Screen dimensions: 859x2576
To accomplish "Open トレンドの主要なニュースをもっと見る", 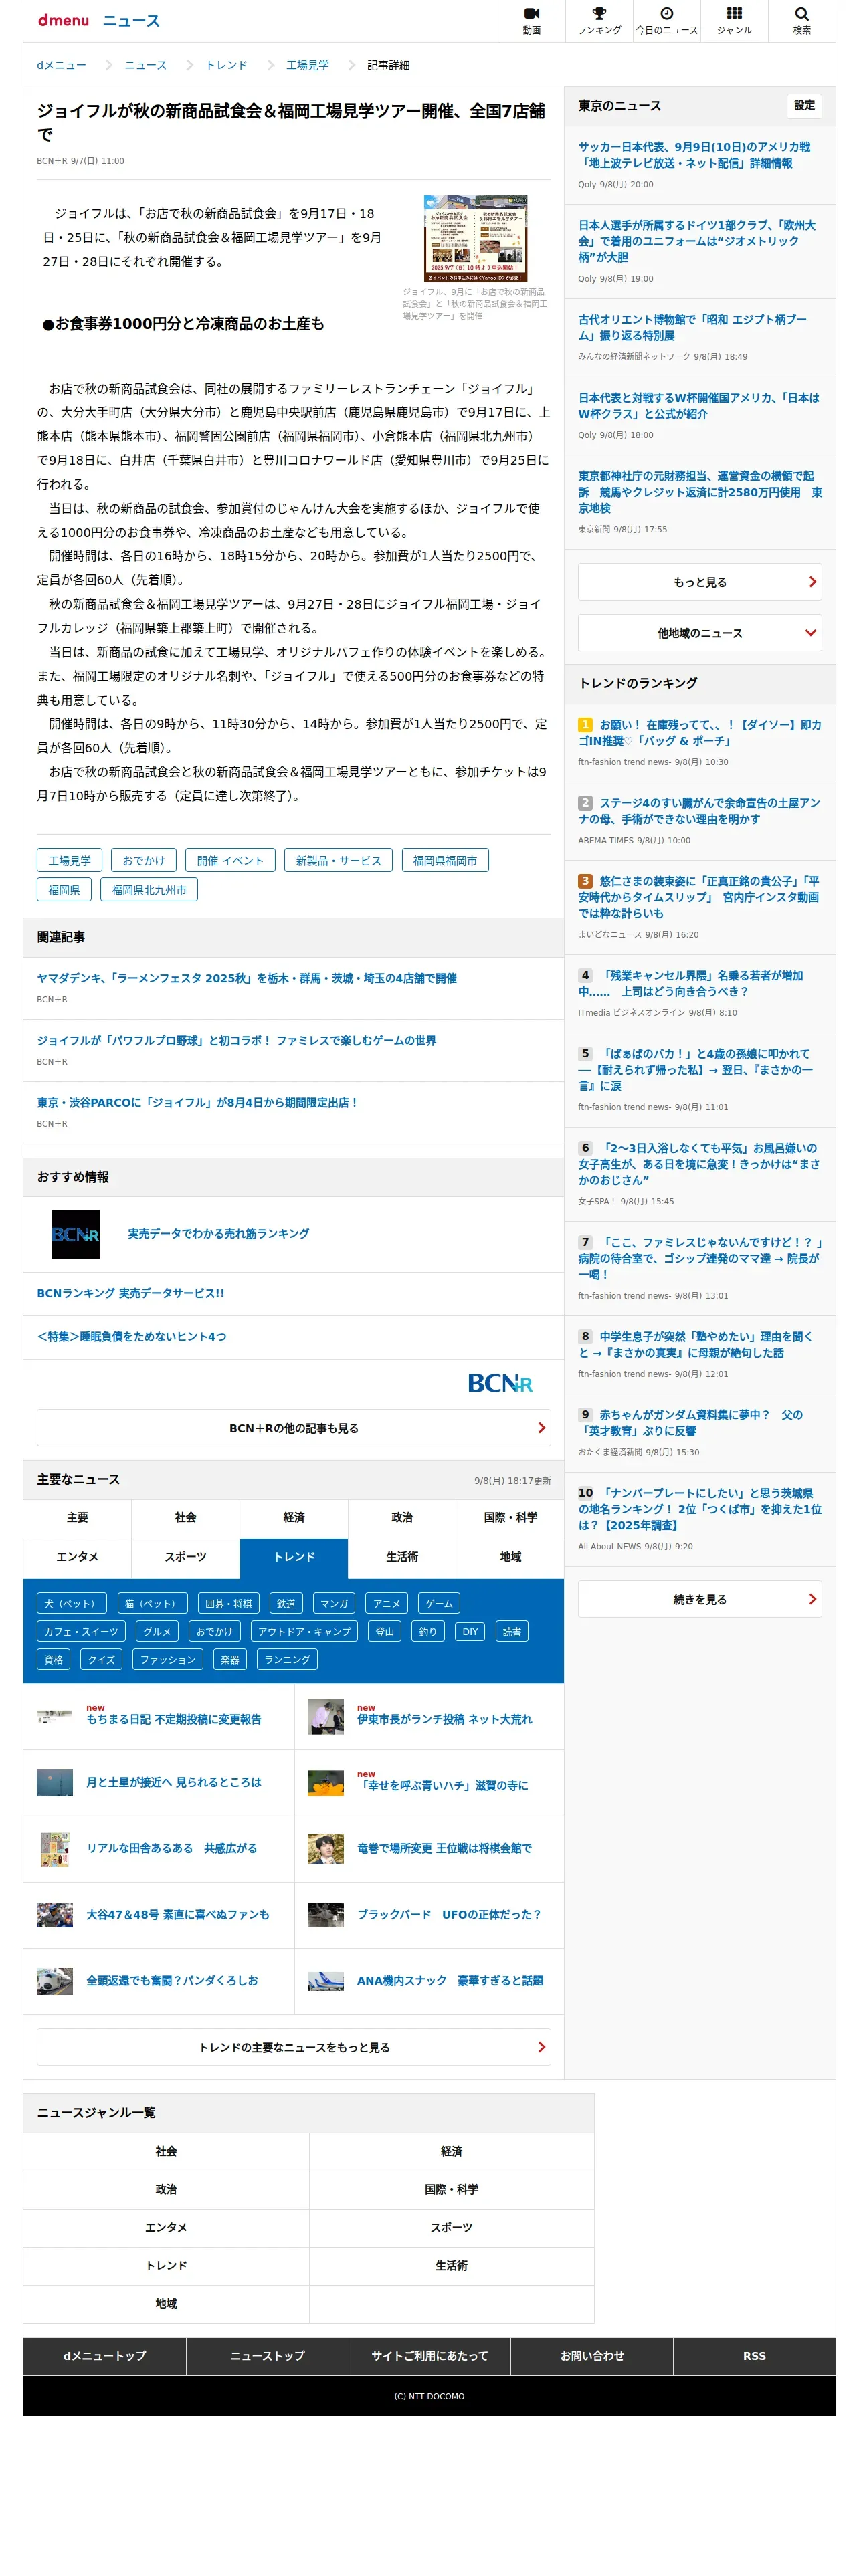I will pos(293,2047).
